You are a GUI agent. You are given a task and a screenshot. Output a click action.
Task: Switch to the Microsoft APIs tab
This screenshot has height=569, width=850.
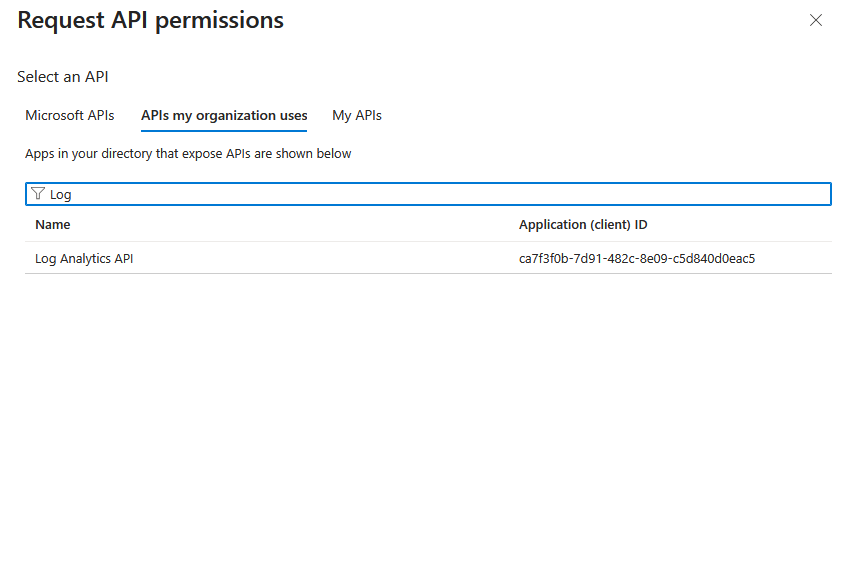click(70, 115)
